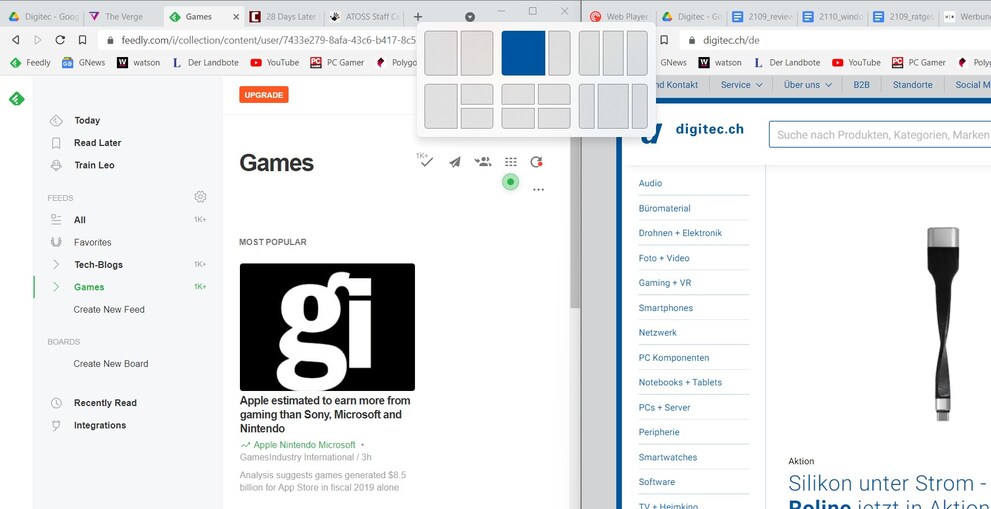Switch to the 2110_windo tab
991x509 pixels.
[x=833, y=17]
